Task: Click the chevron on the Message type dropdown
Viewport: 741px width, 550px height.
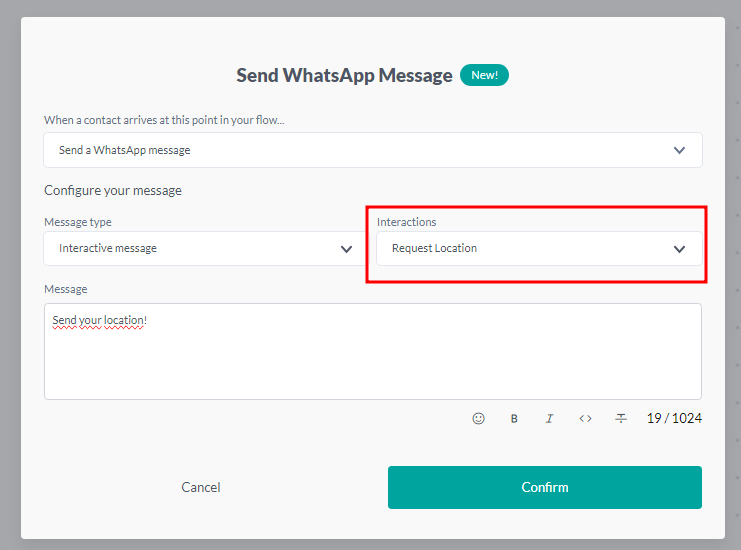Action: tap(346, 249)
